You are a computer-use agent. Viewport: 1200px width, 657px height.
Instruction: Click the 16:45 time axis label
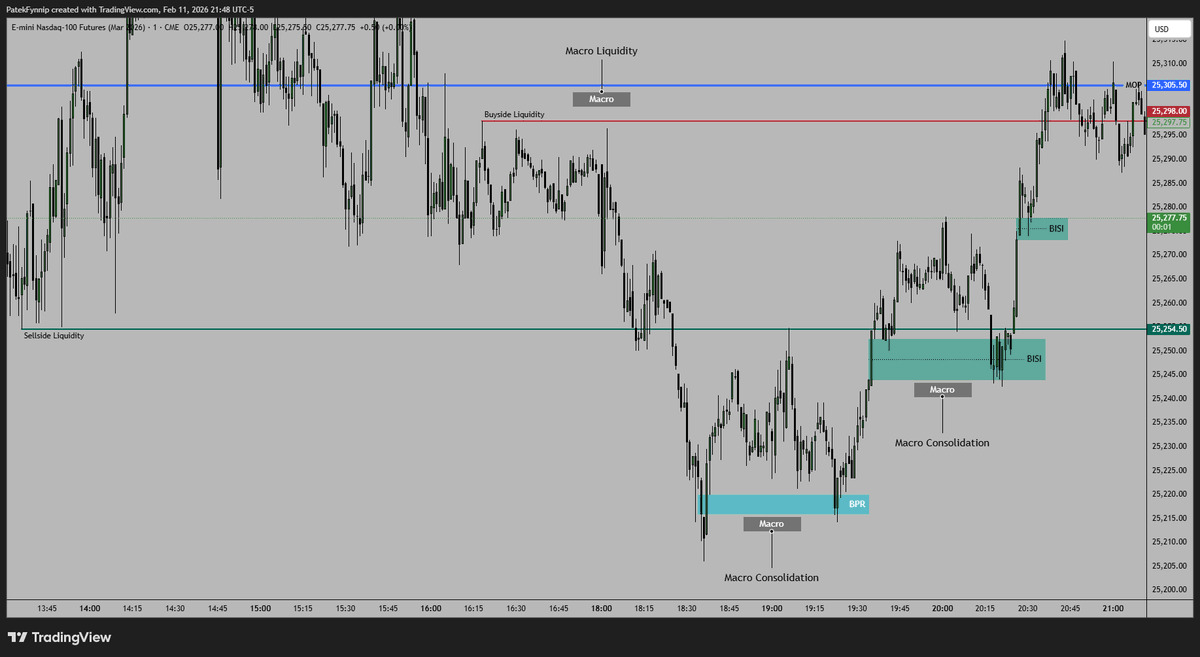(559, 608)
